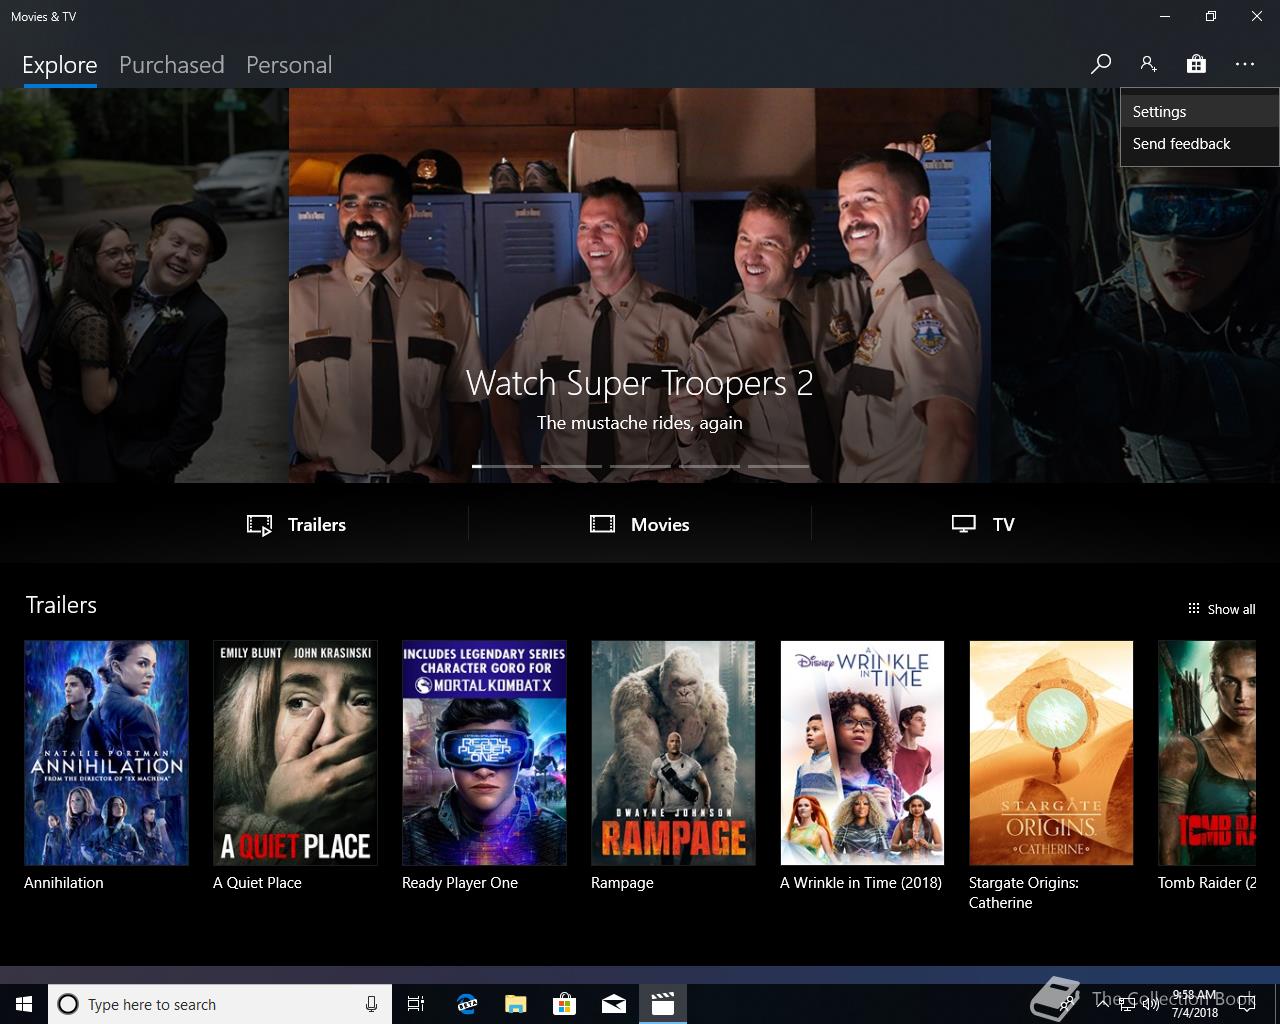
Task: Open the Mail app taskbar icon
Action: [x=613, y=1004]
